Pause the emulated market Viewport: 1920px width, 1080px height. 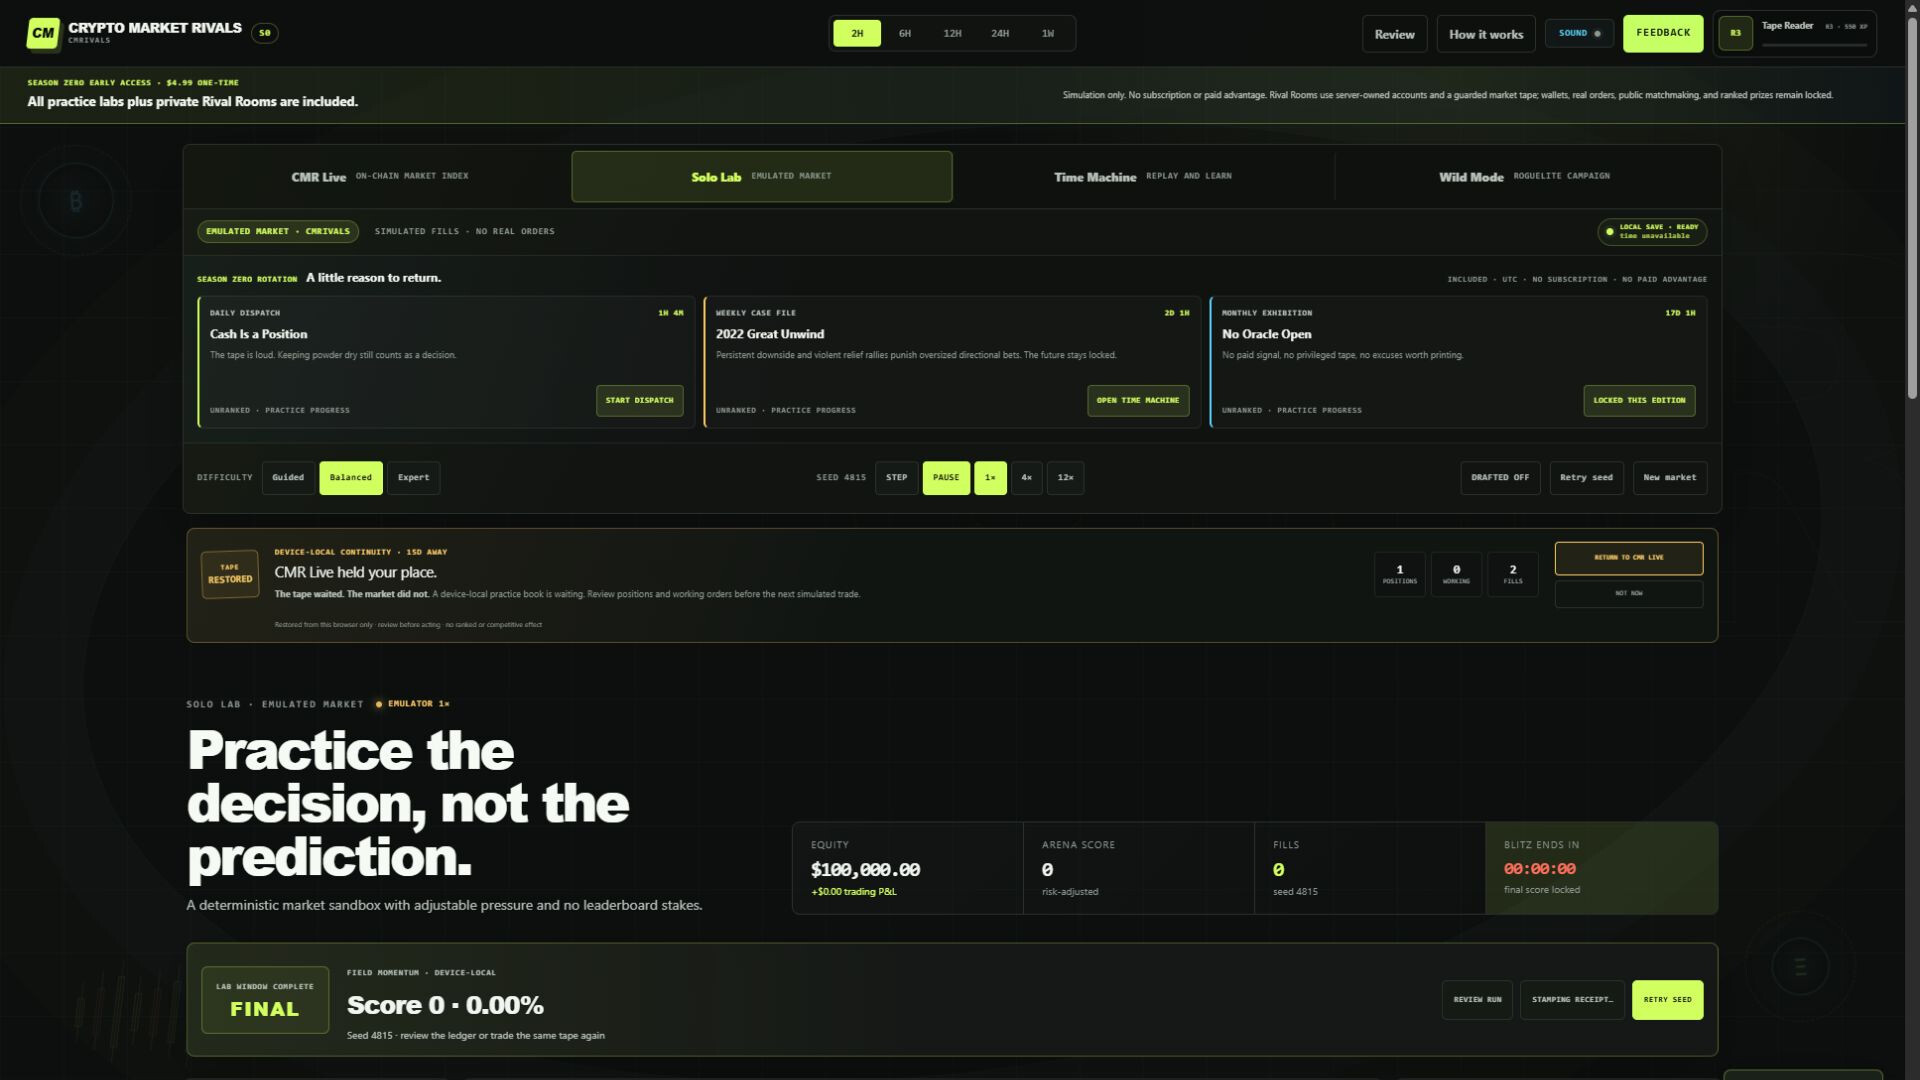point(946,477)
